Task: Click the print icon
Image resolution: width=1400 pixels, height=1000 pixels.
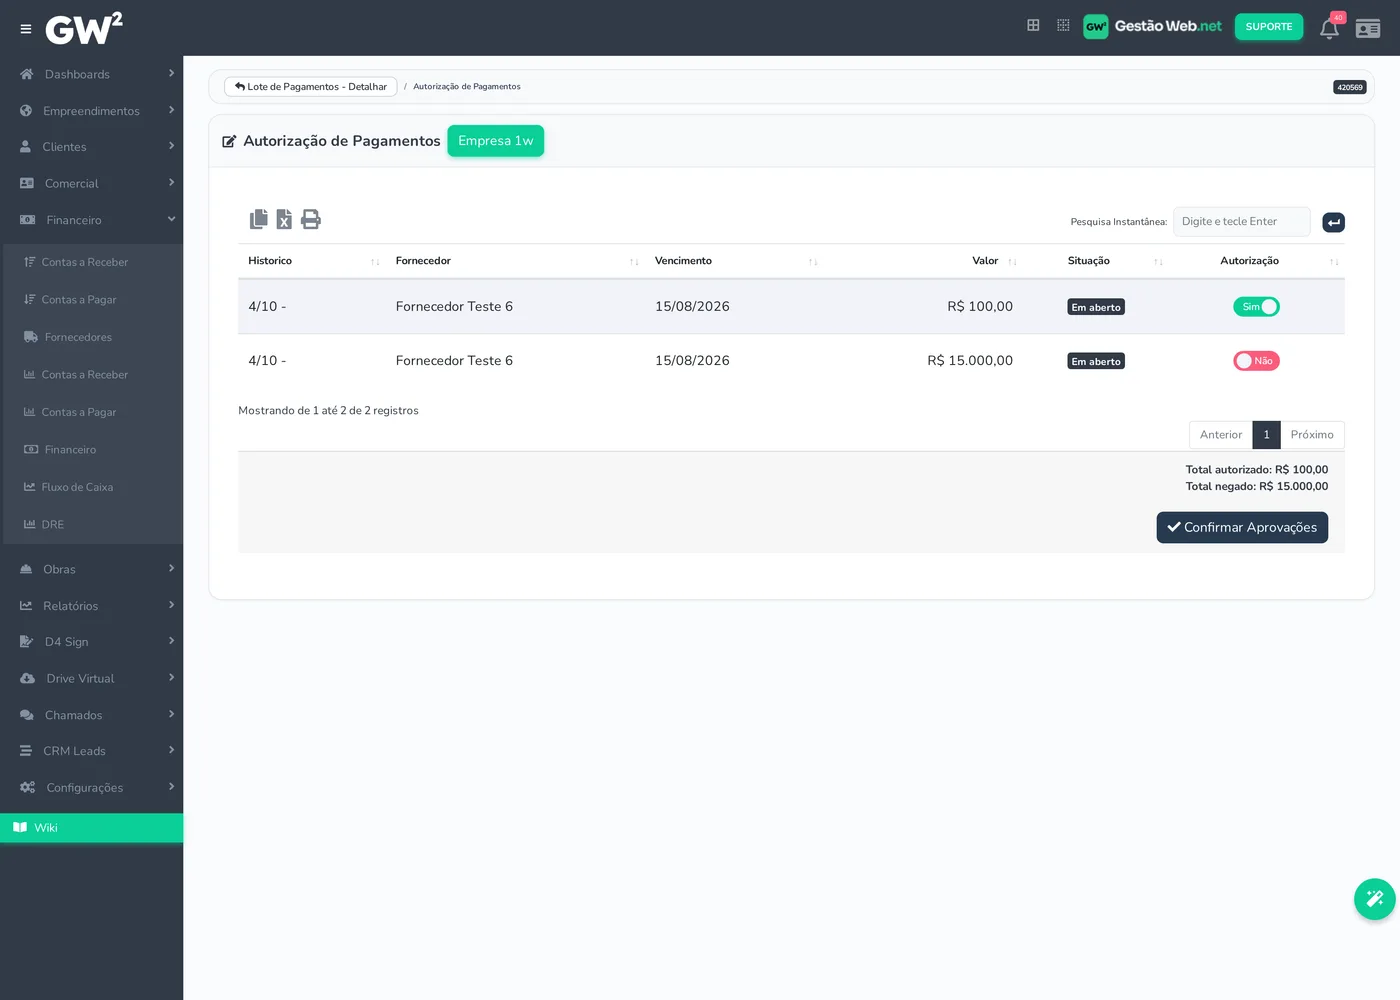Action: [311, 219]
